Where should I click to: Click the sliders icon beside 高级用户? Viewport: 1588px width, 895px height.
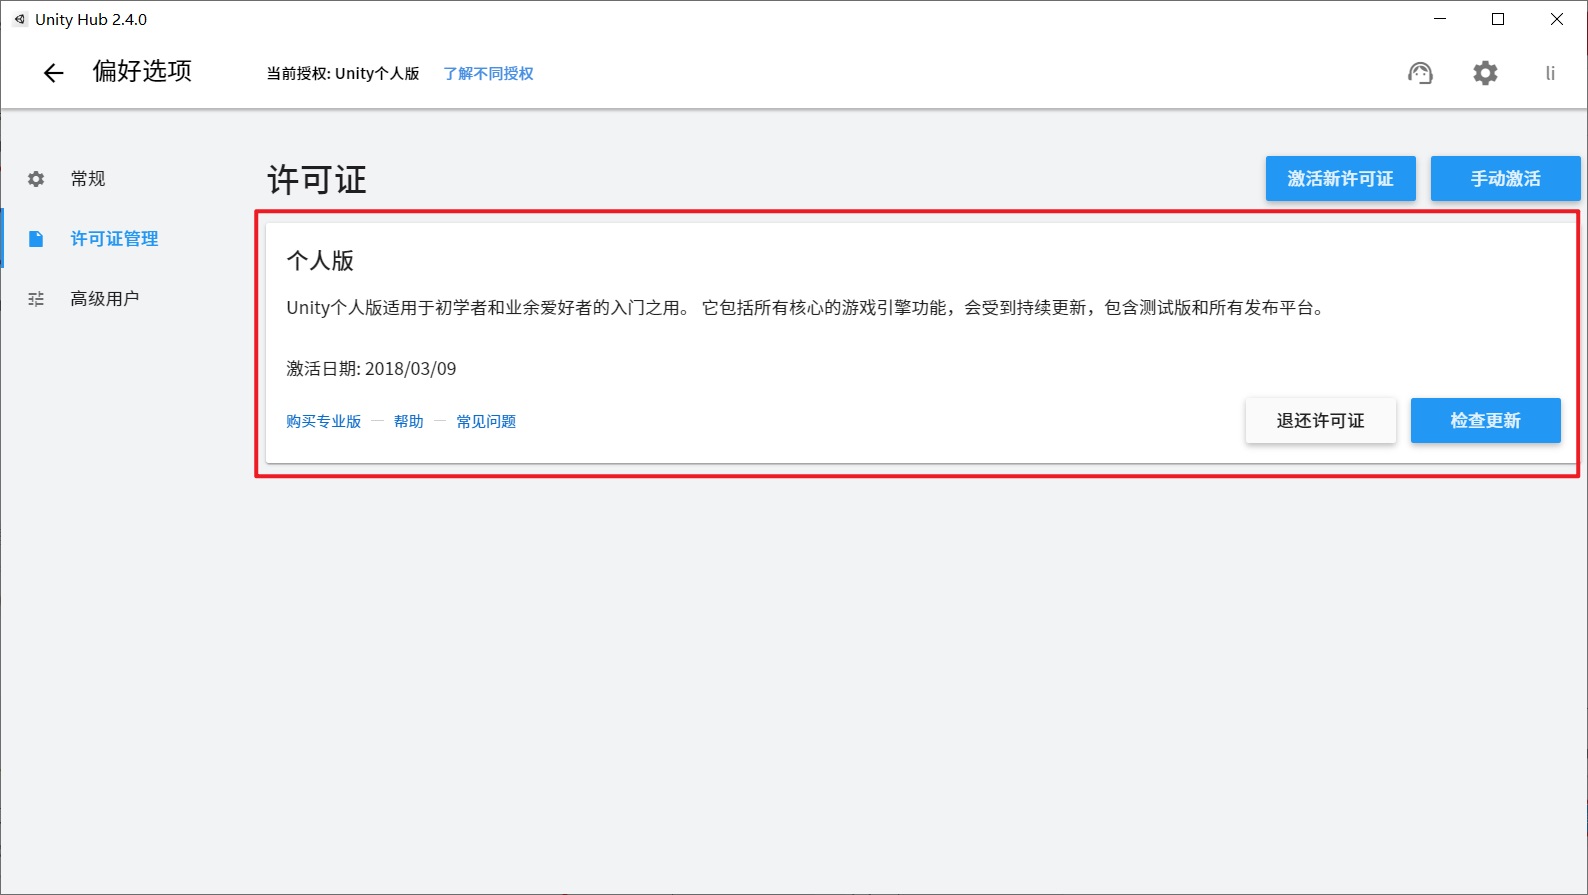36,299
